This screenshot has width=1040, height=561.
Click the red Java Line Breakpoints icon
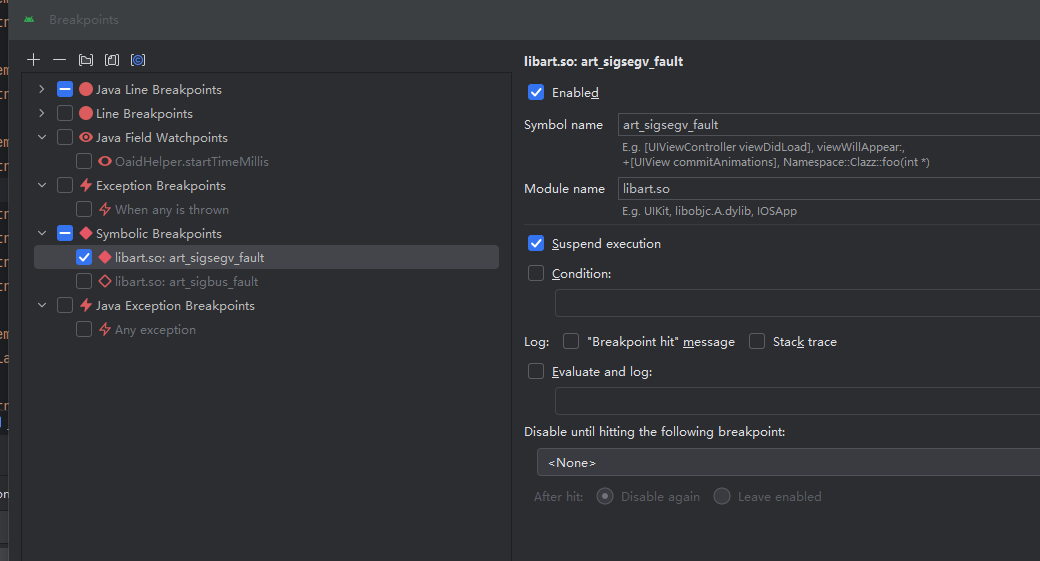click(86, 90)
